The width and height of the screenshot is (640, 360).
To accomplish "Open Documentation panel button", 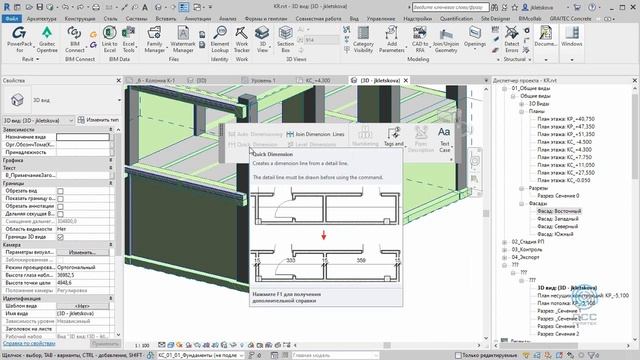I will [x=545, y=37].
